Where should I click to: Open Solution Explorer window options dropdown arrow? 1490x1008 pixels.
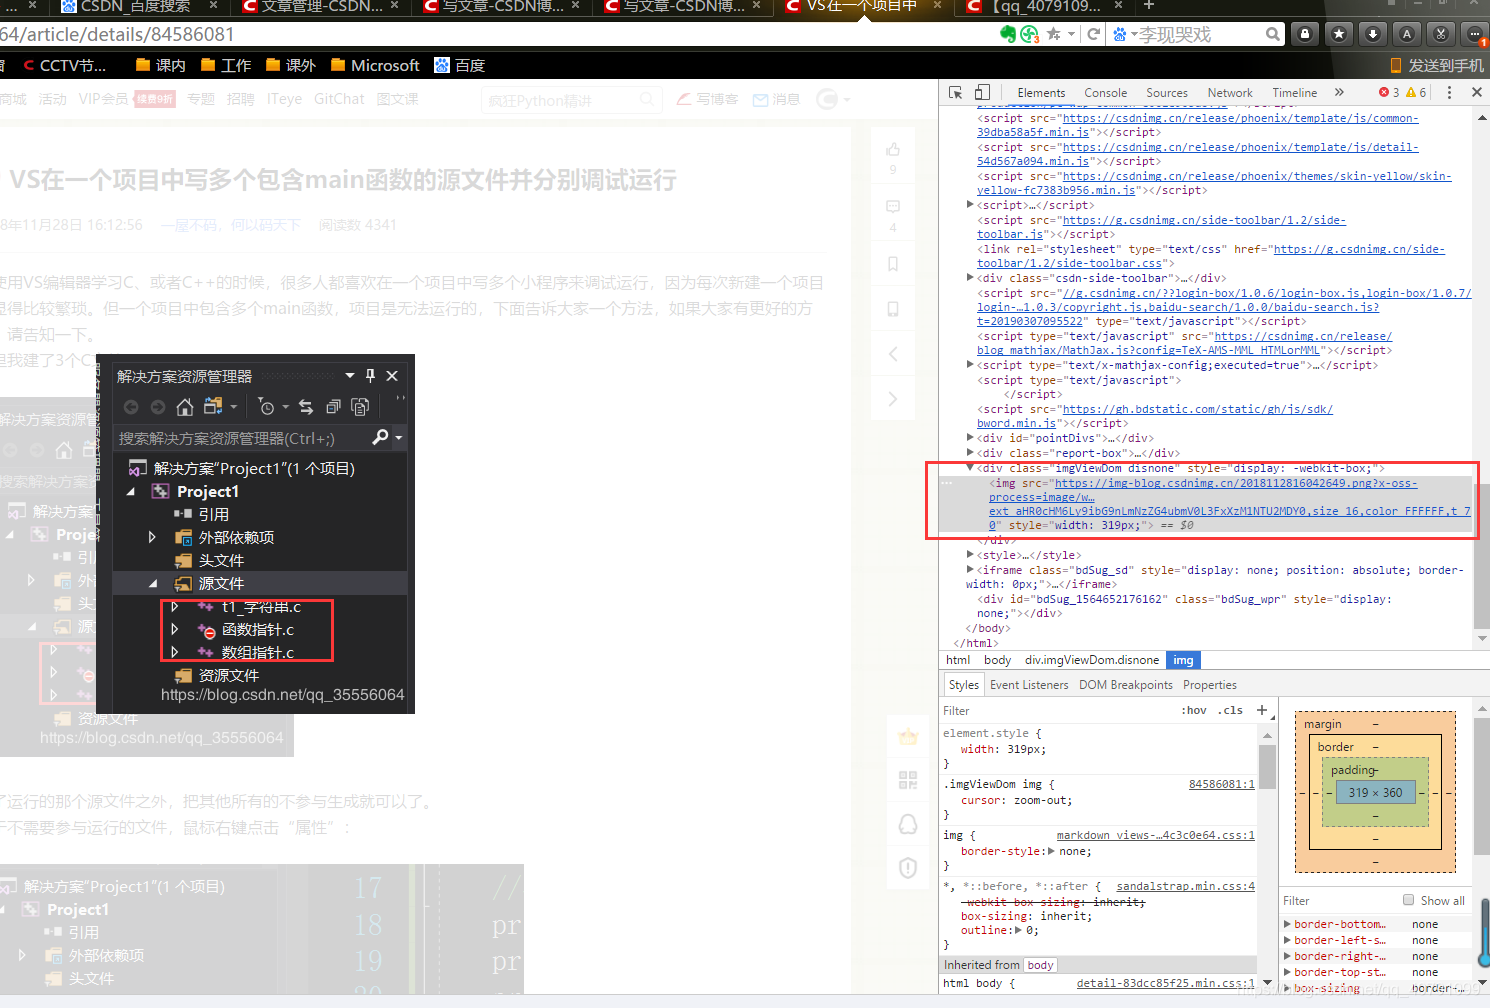coord(350,376)
